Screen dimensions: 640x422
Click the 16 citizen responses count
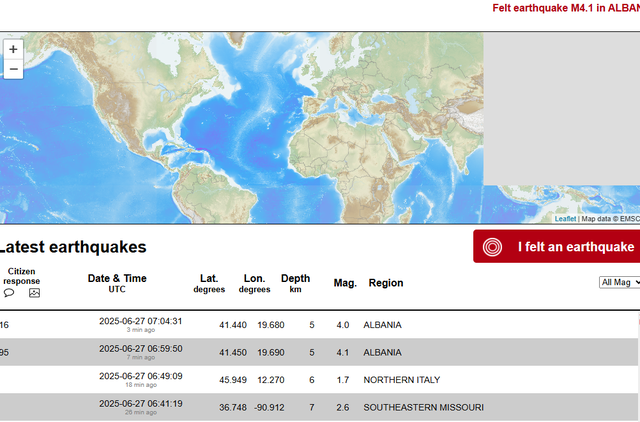click(5, 325)
